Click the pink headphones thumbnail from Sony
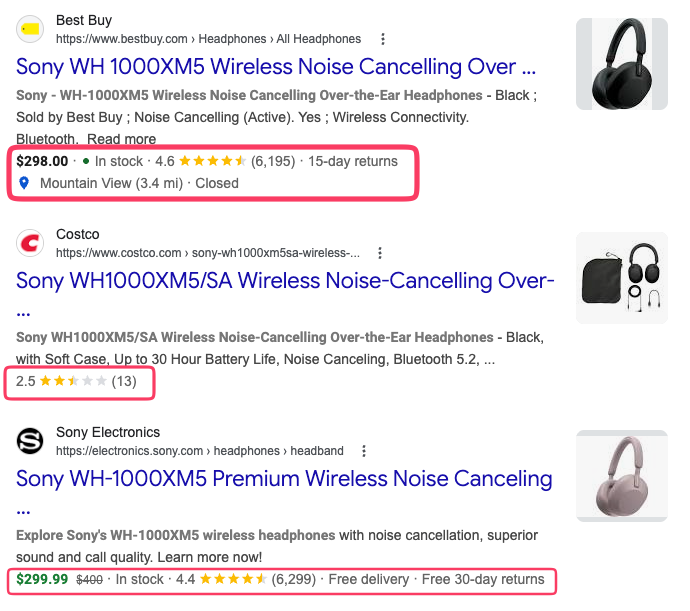The height and width of the screenshot is (611, 690). click(x=622, y=476)
